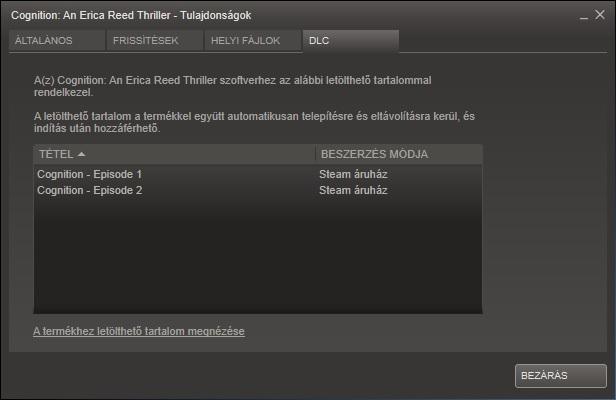This screenshot has width=616, height=400.
Task: Click the BEZÁRÁS button
Action: tap(561, 376)
